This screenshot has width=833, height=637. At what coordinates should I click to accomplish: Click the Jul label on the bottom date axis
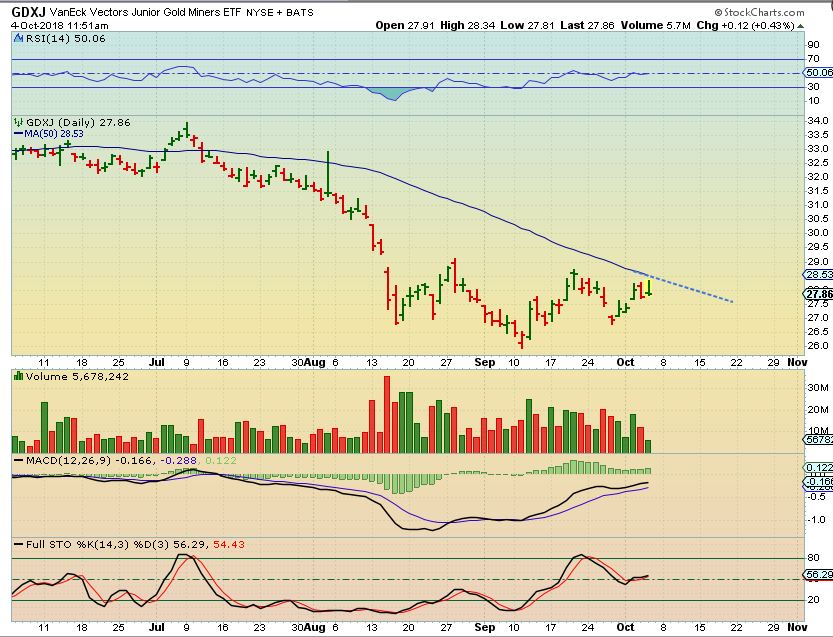[x=157, y=627]
